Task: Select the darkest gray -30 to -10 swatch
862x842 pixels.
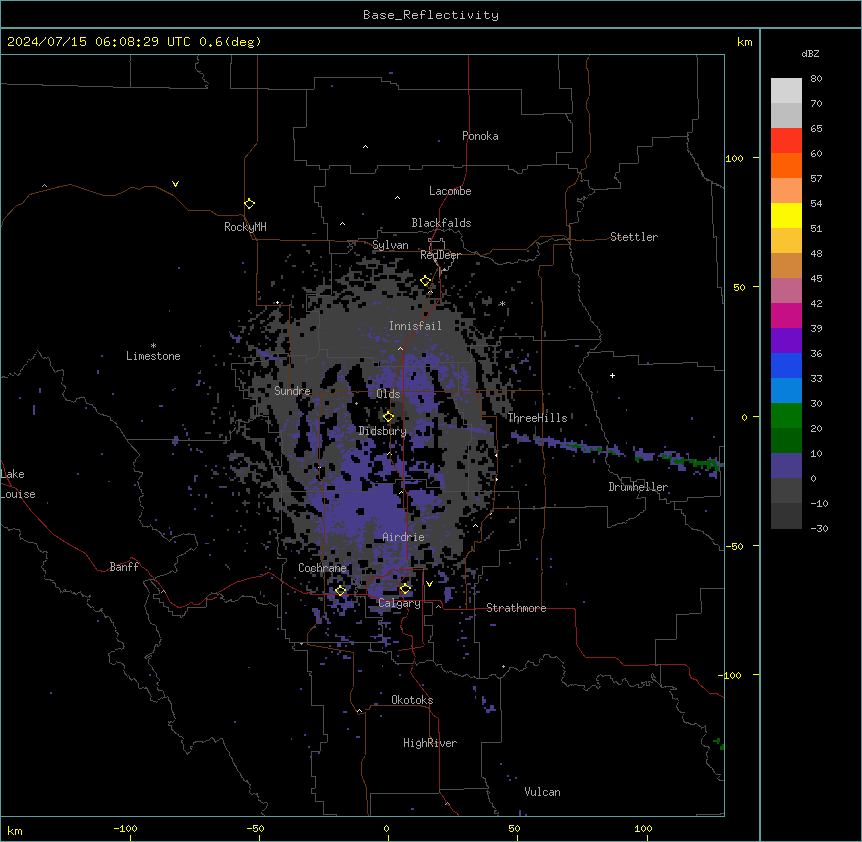Action: point(786,516)
